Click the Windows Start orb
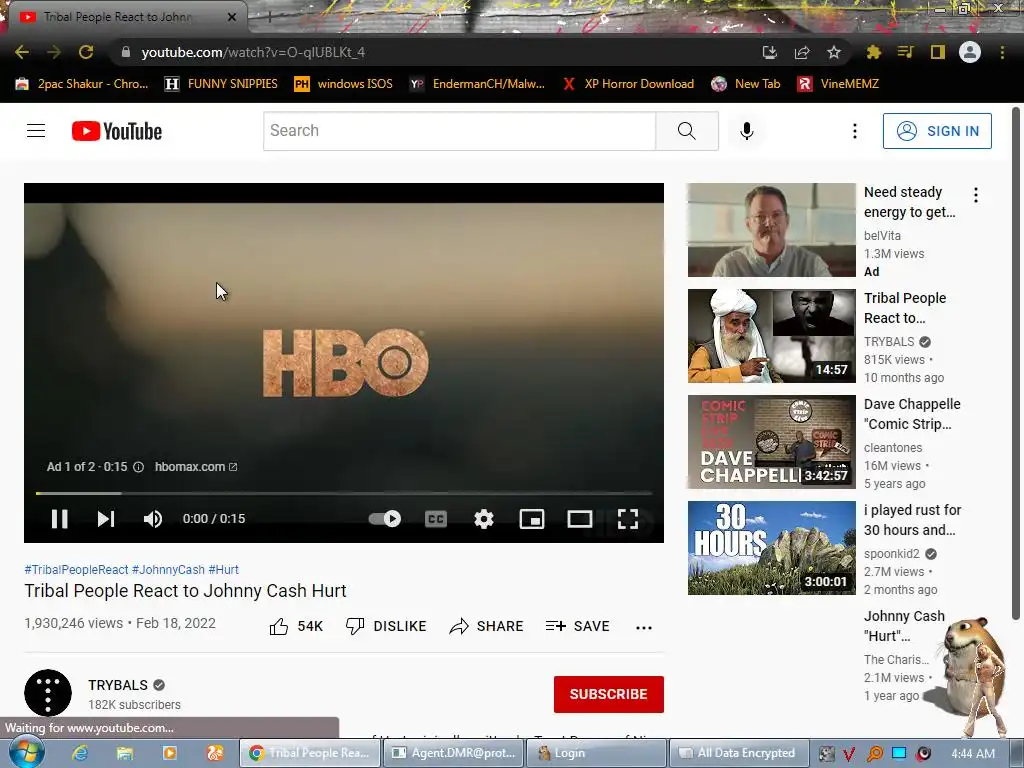Screen dimensions: 1024x768 [x=26, y=752]
